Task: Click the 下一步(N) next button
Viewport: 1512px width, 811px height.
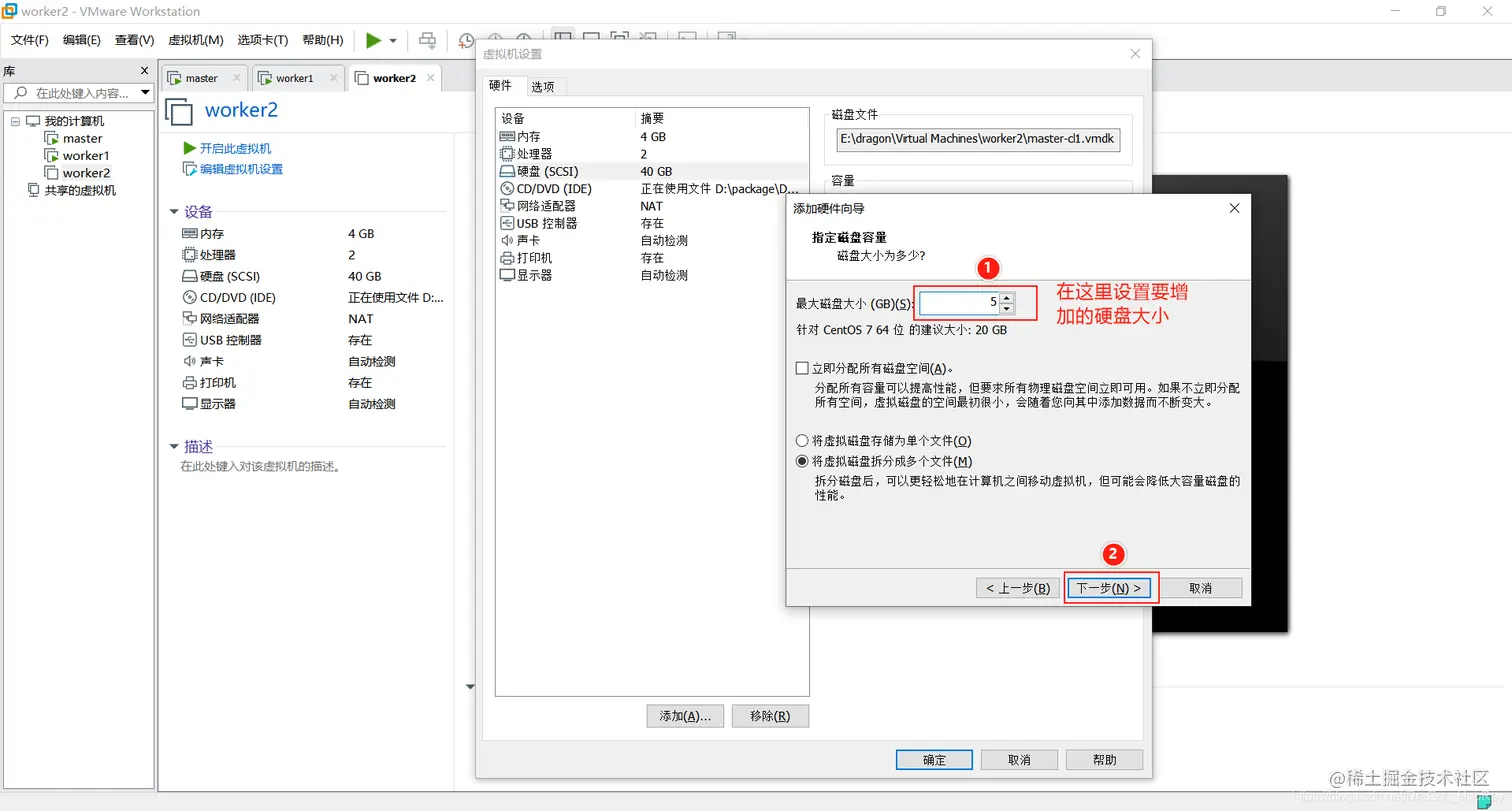Action: (1110, 588)
